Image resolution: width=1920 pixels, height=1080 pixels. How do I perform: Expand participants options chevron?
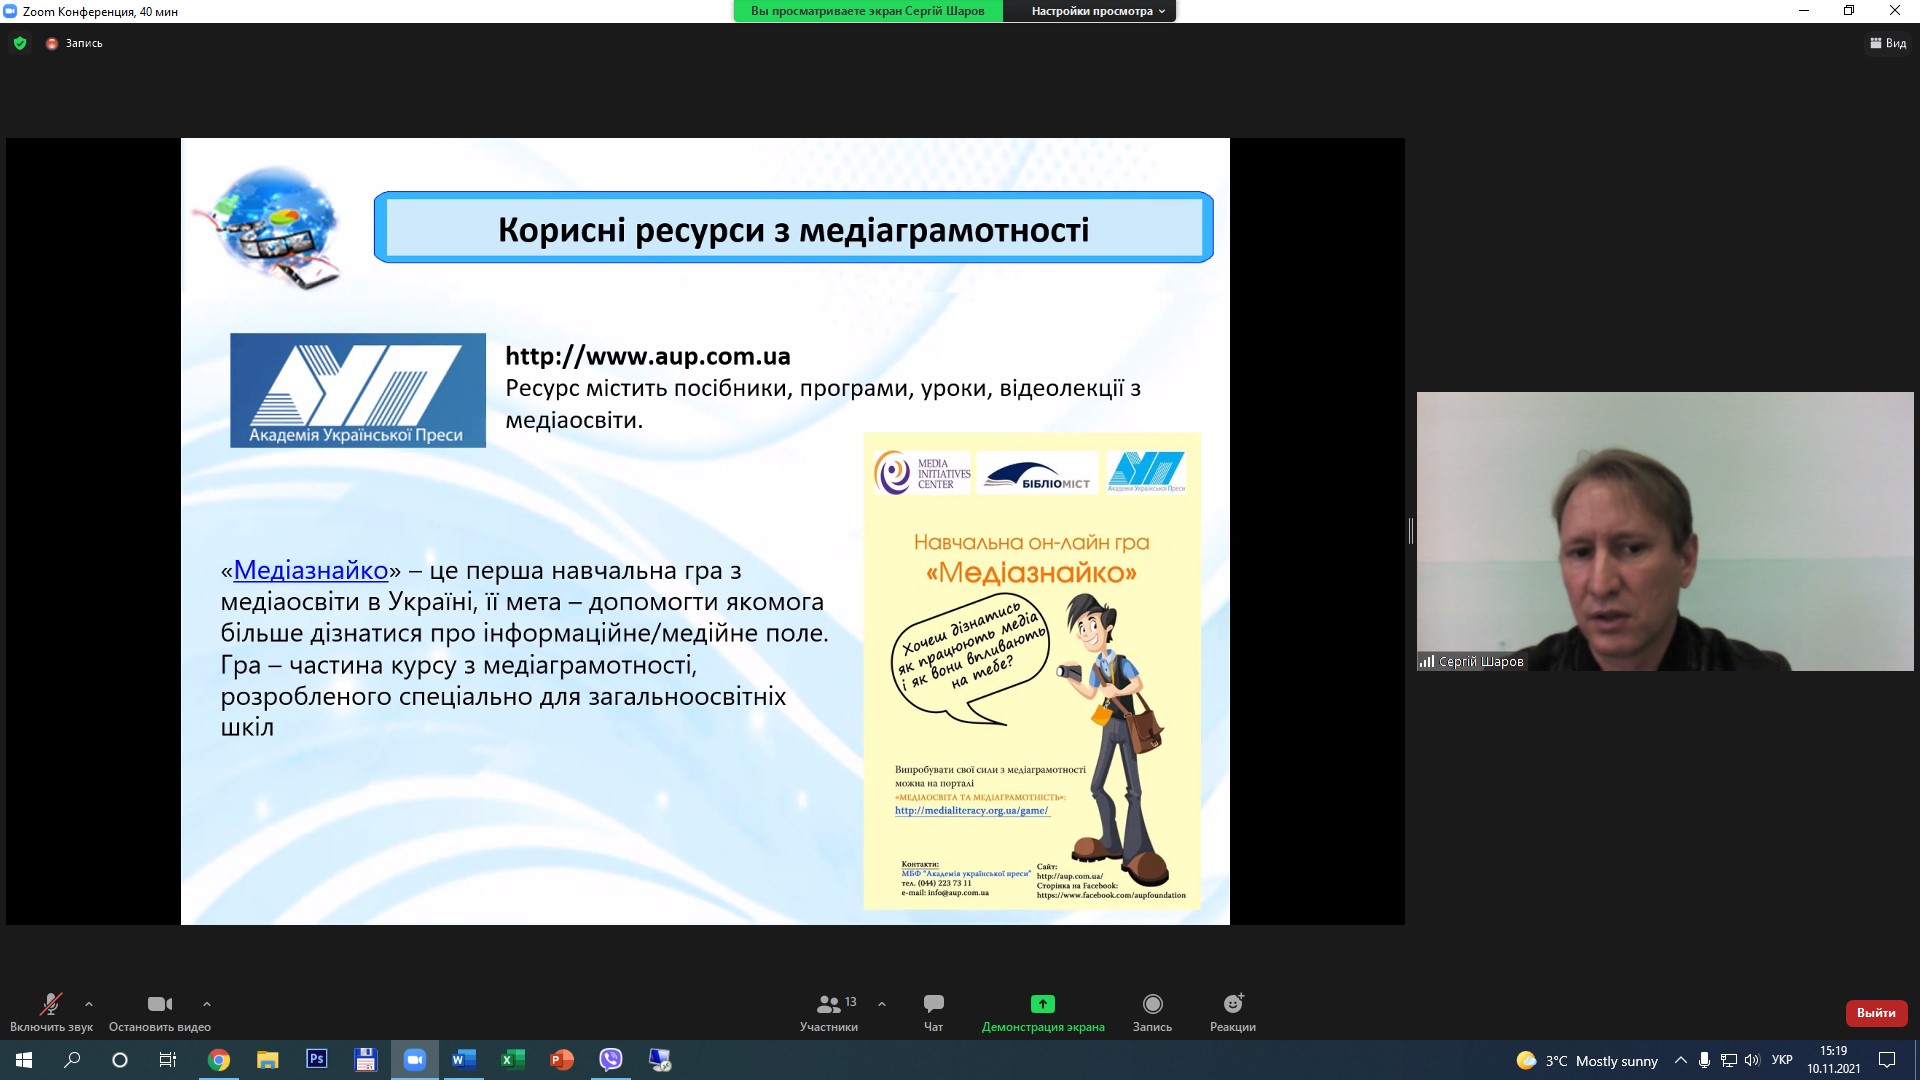pos(882,1004)
